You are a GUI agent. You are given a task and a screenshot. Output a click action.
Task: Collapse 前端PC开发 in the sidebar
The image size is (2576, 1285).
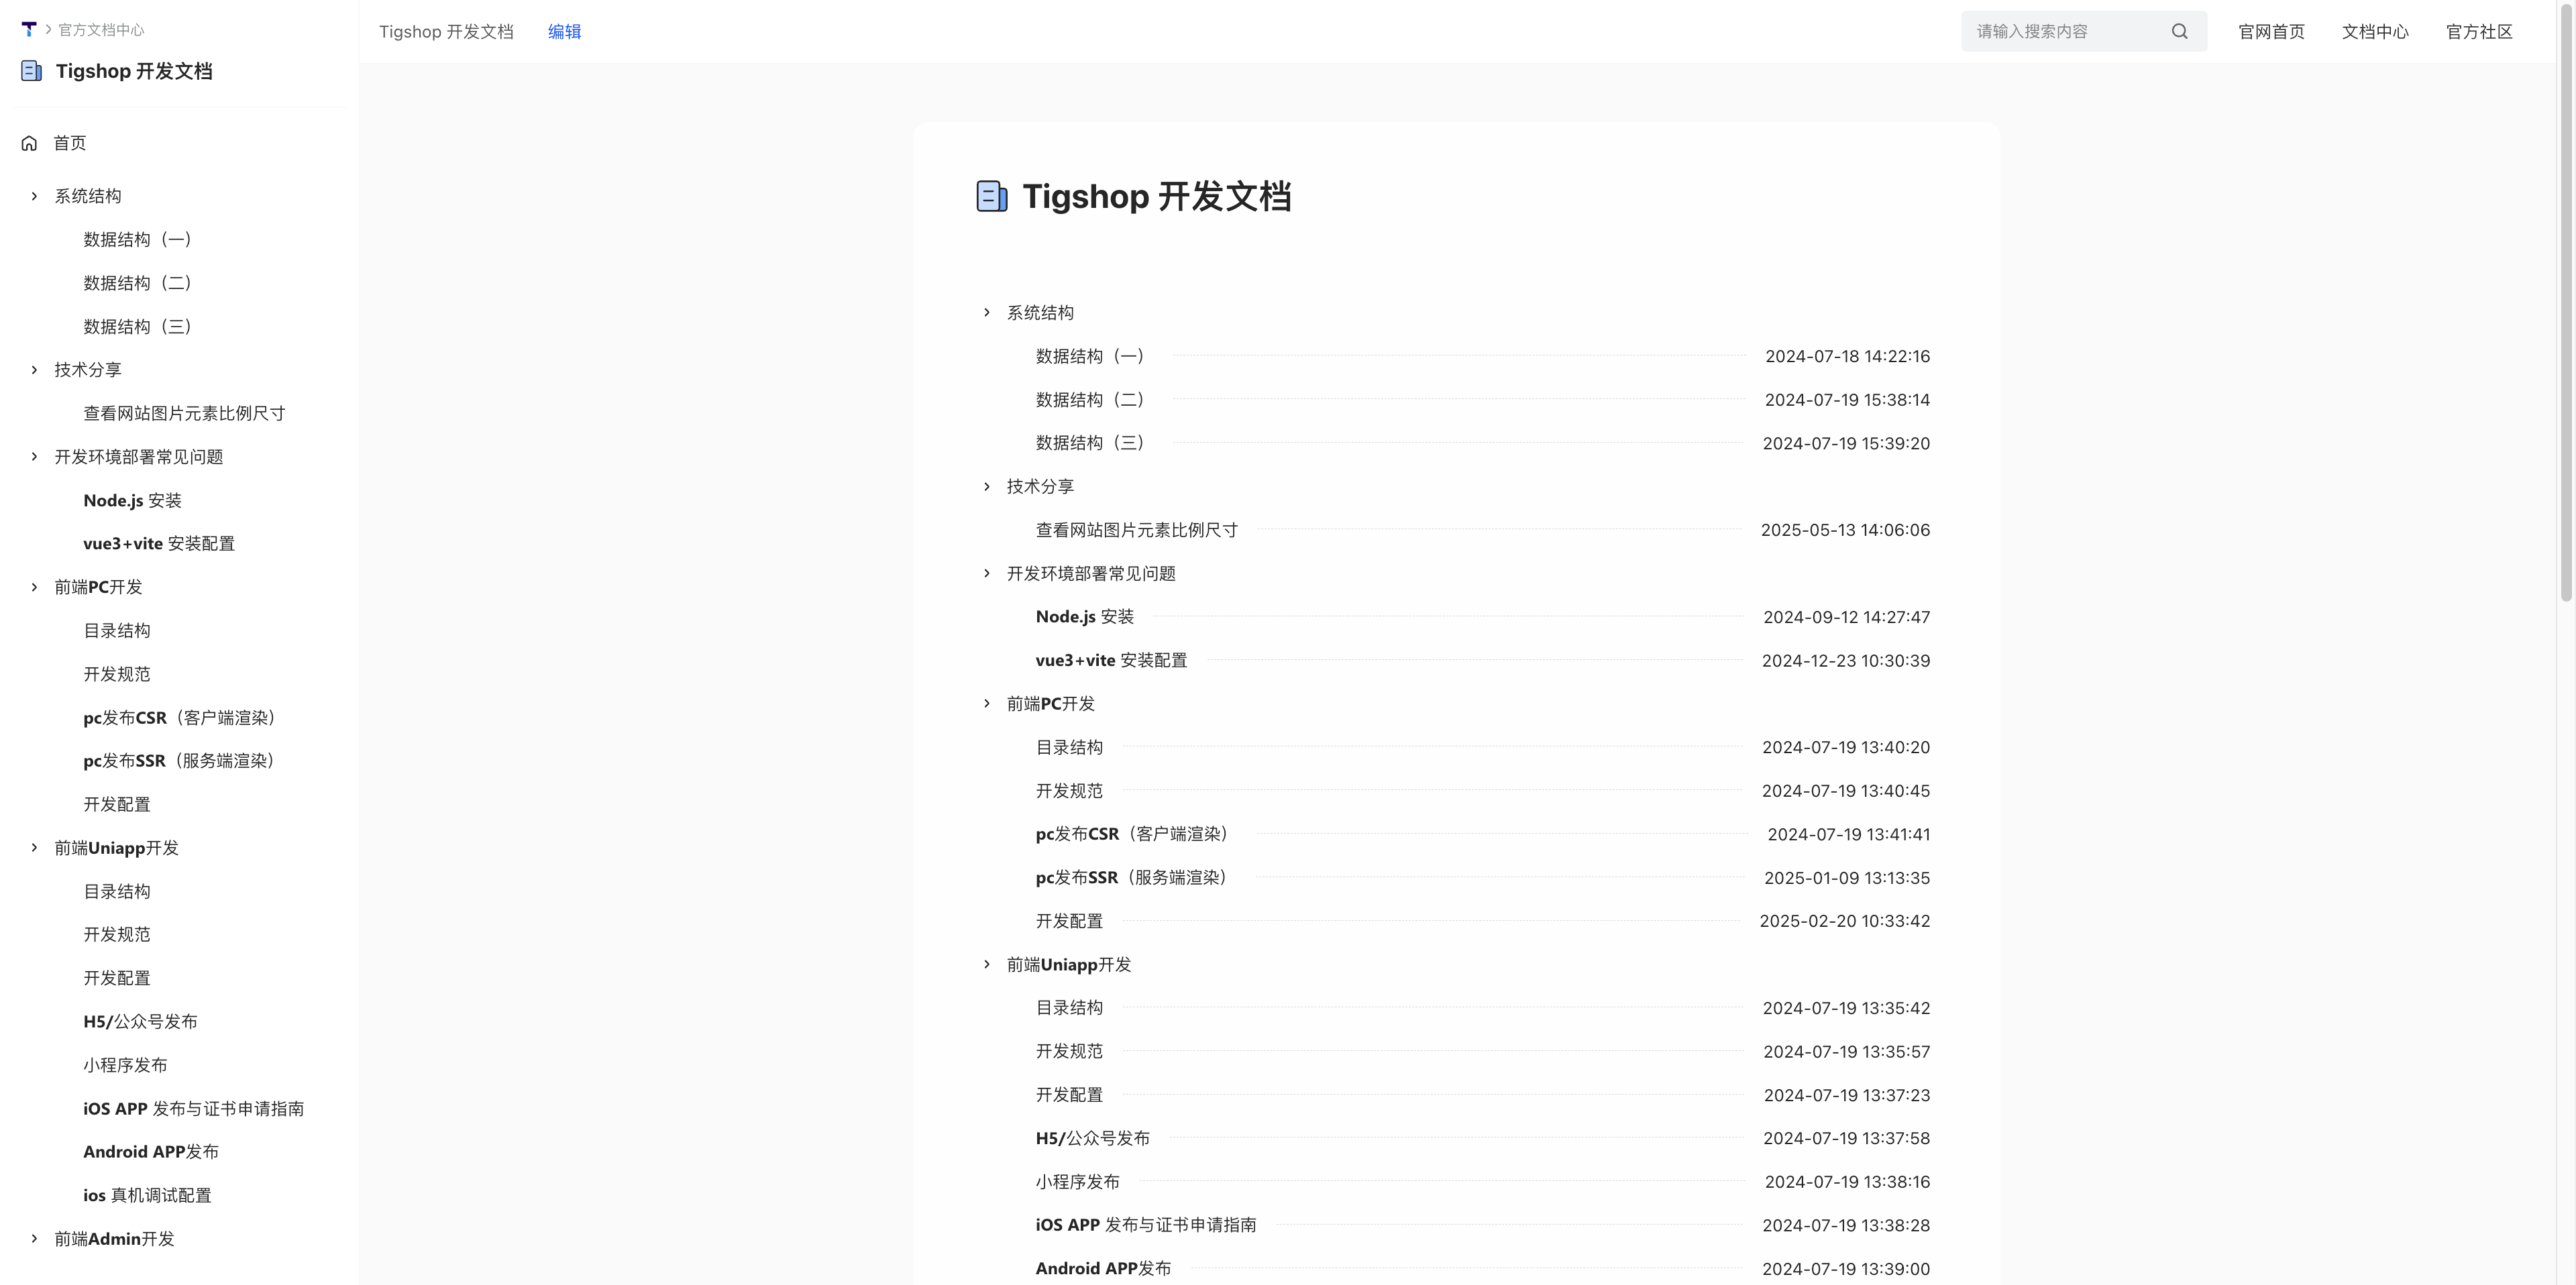point(34,587)
